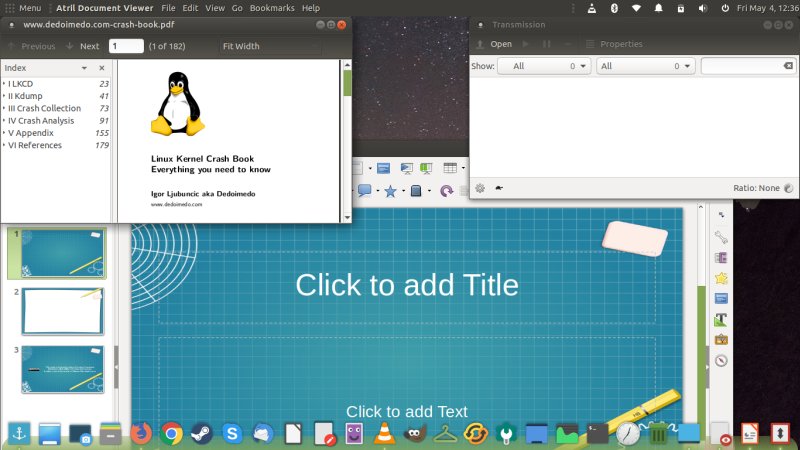Open sidebar Properties wrench icon
The width and height of the screenshot is (800, 450).
(x=721, y=237)
